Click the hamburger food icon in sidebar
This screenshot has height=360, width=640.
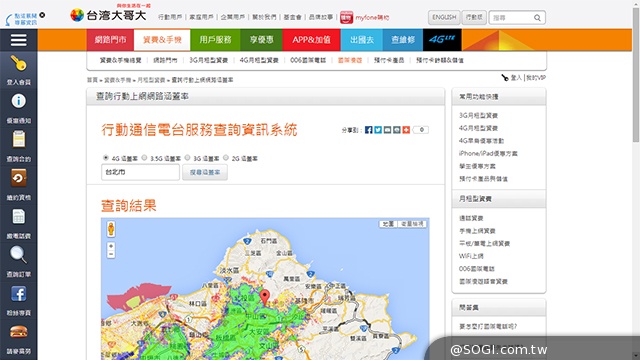point(18,332)
